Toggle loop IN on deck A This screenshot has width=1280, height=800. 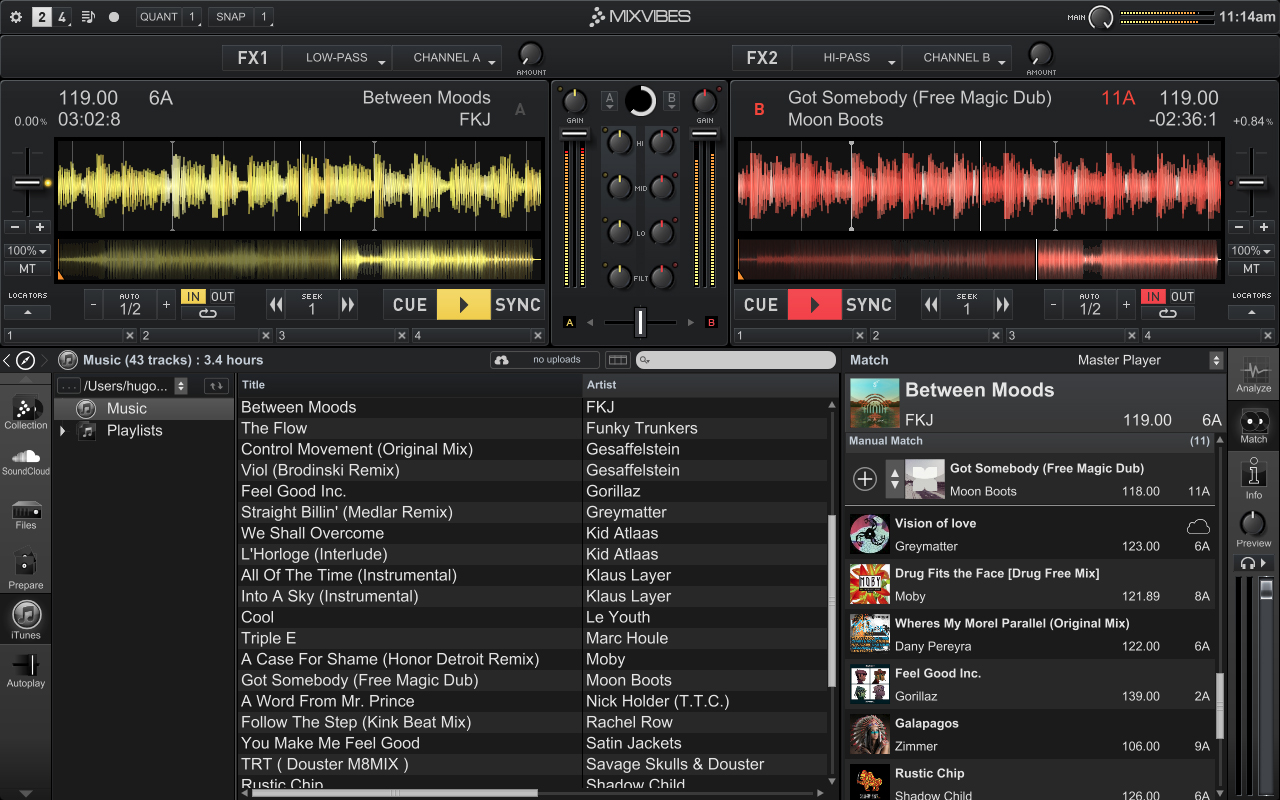pyautogui.click(x=192, y=297)
